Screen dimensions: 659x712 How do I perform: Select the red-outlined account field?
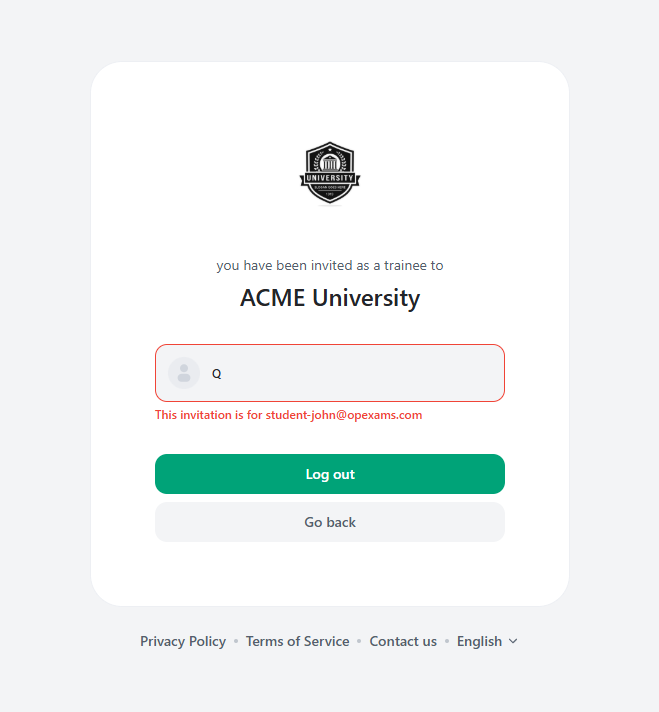(330, 373)
